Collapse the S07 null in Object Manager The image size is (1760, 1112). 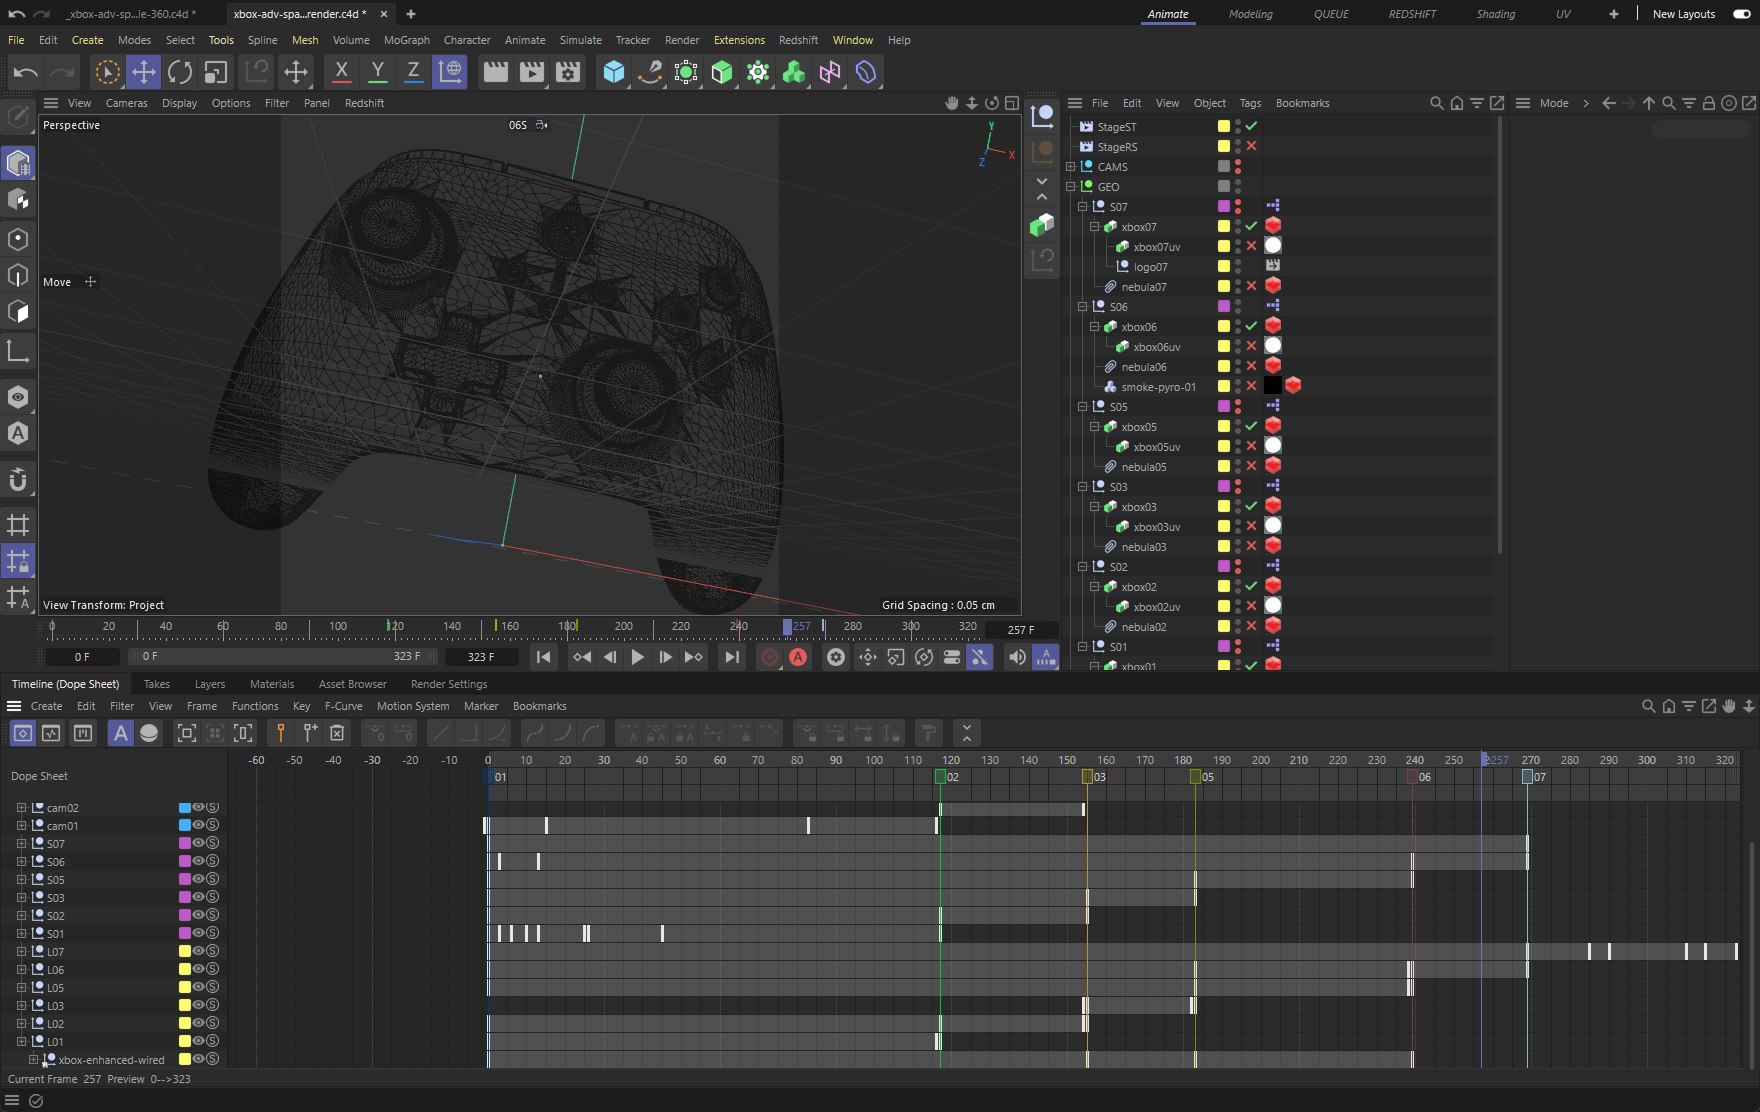(1083, 207)
